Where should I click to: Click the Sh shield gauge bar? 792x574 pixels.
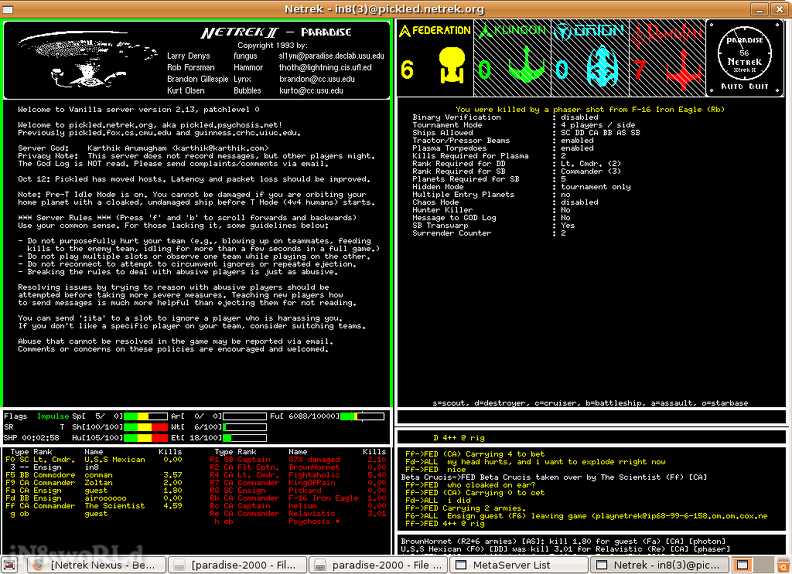tap(145, 427)
